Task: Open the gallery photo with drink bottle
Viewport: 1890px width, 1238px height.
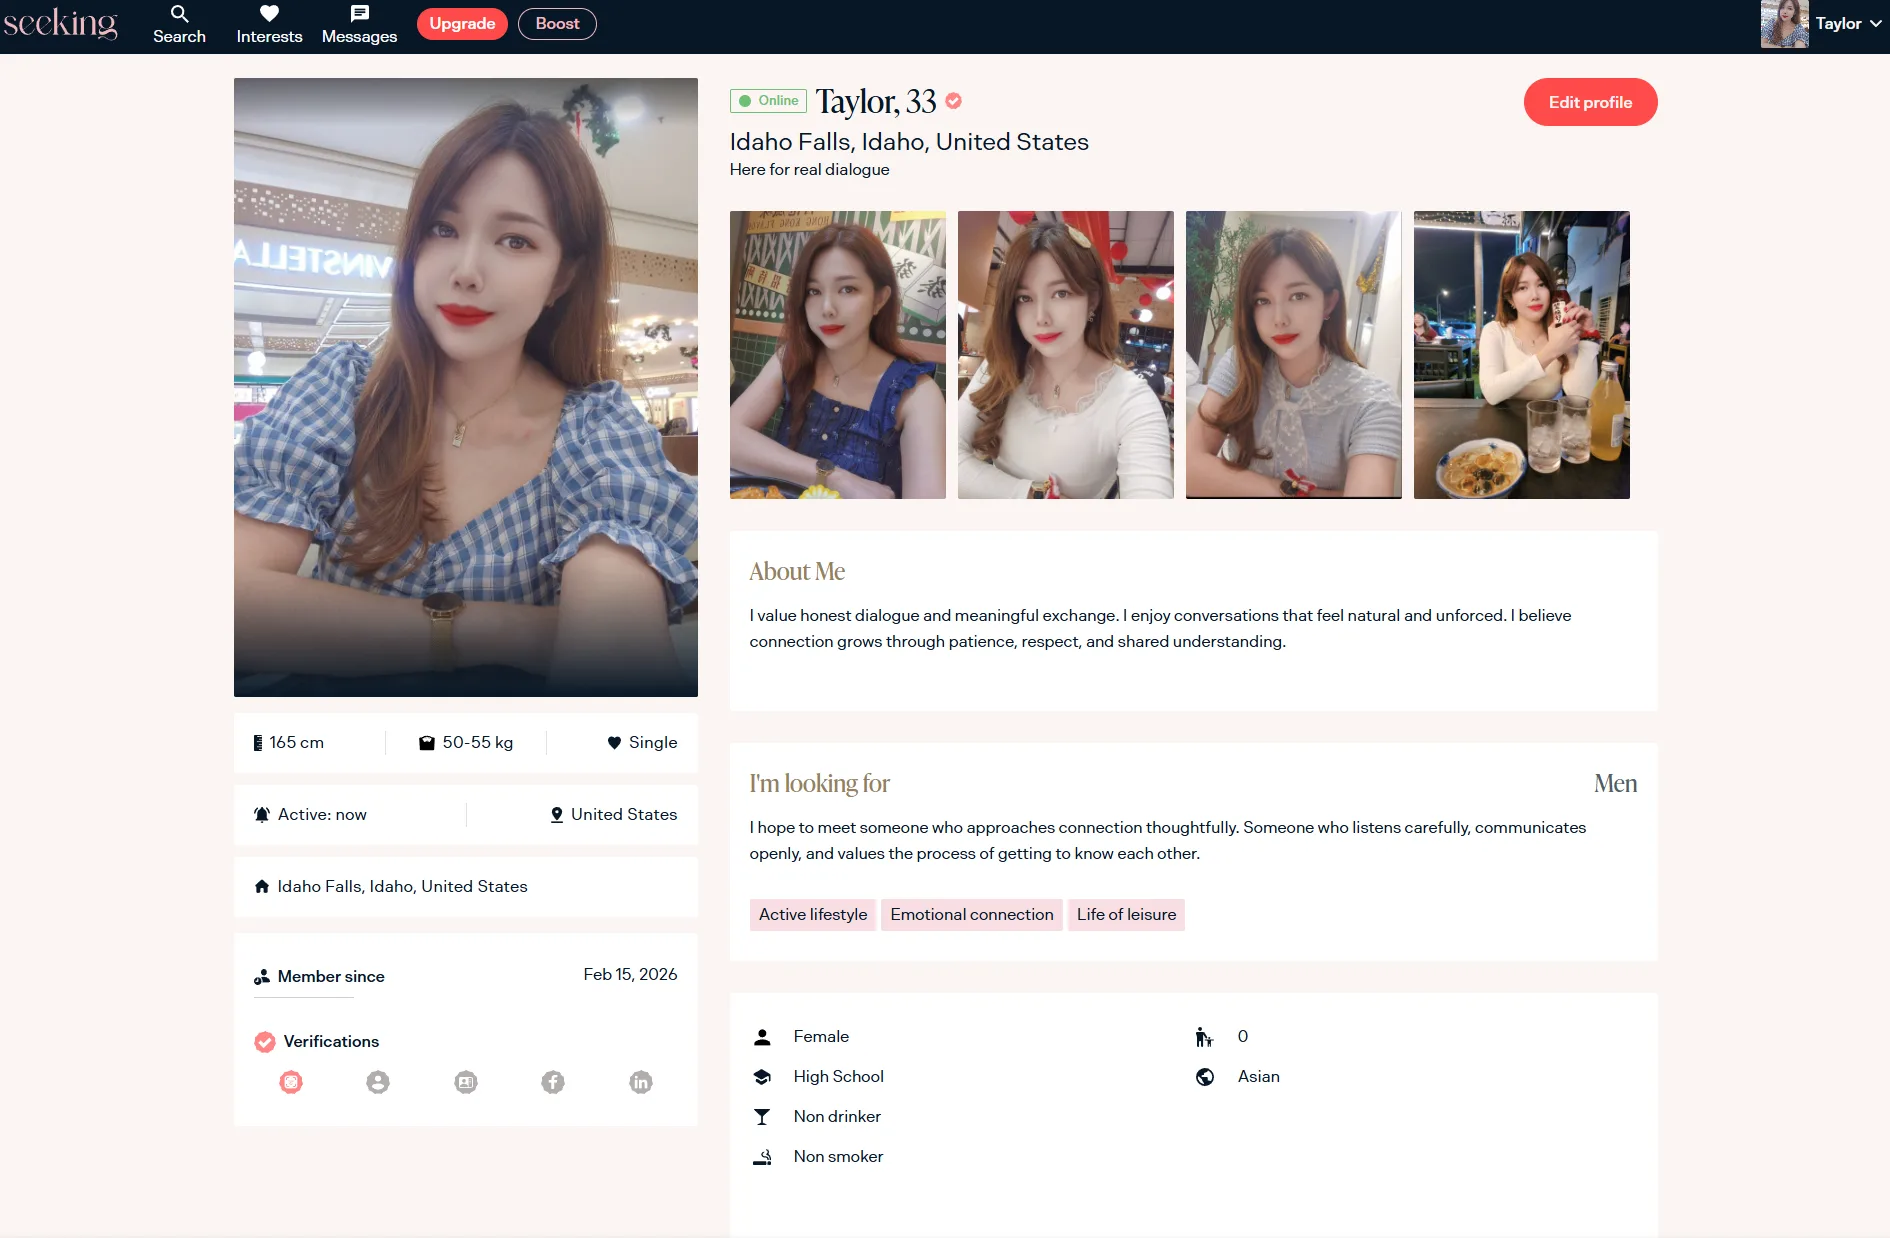Action: (1521, 355)
